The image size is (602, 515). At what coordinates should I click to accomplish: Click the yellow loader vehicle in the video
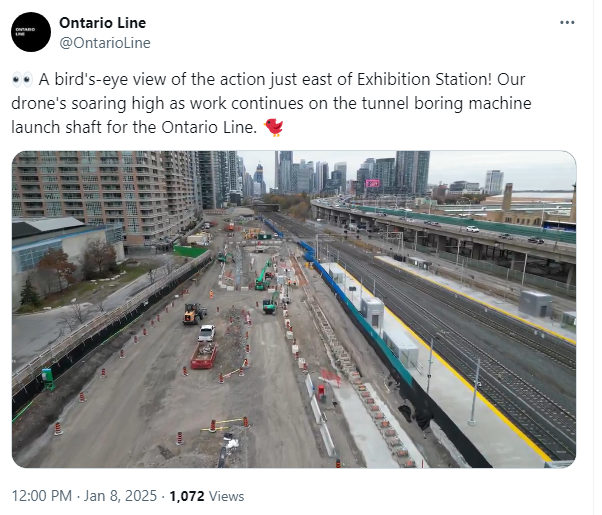[193, 314]
